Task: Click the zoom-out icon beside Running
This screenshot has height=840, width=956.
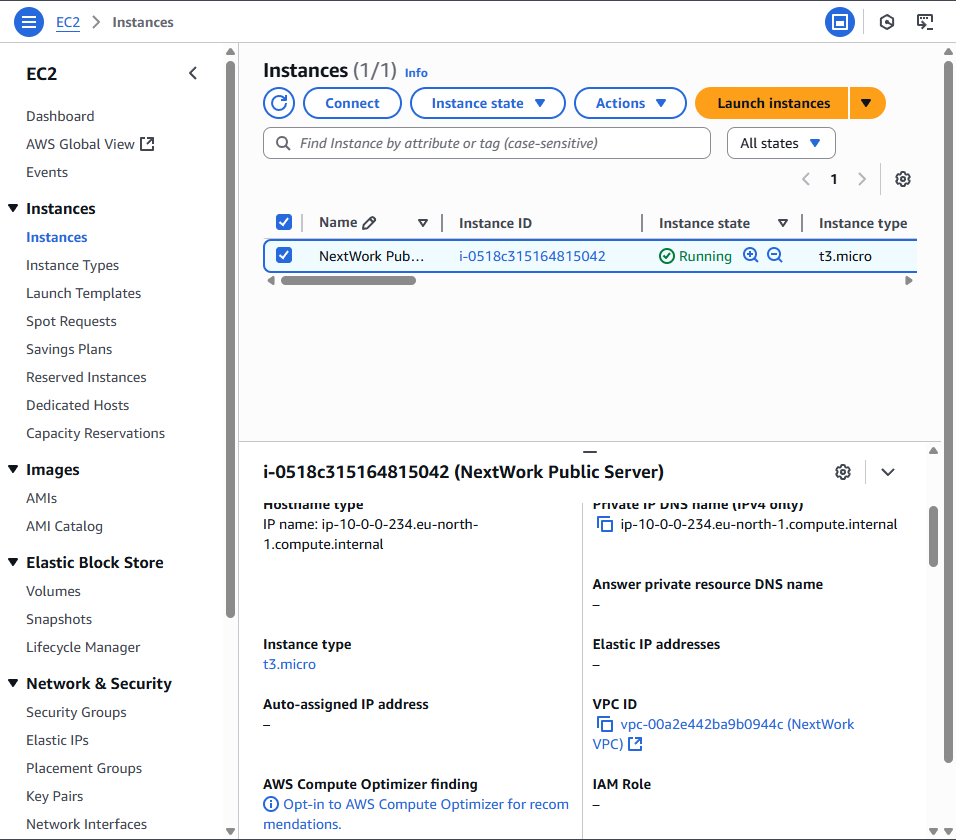Action: click(x=774, y=256)
